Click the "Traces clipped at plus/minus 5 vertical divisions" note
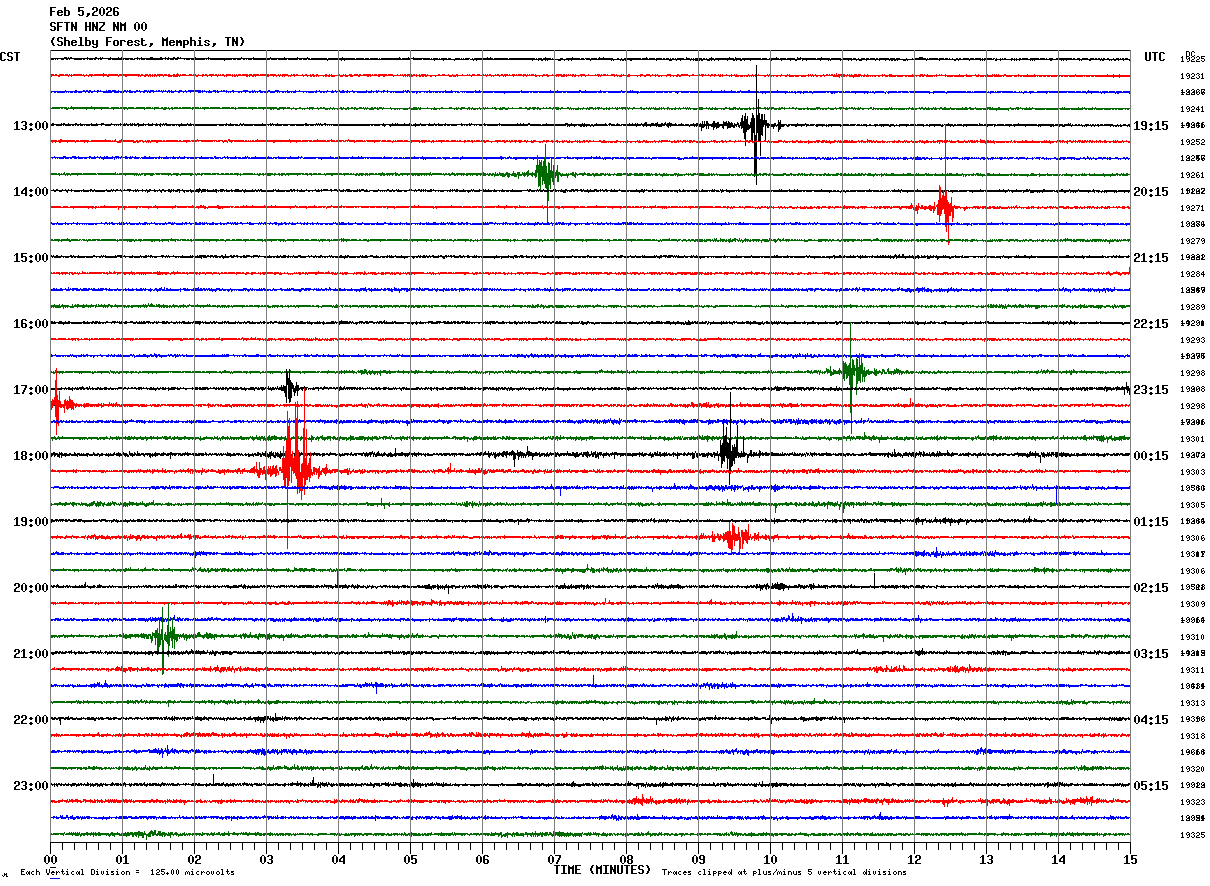 tap(784, 873)
